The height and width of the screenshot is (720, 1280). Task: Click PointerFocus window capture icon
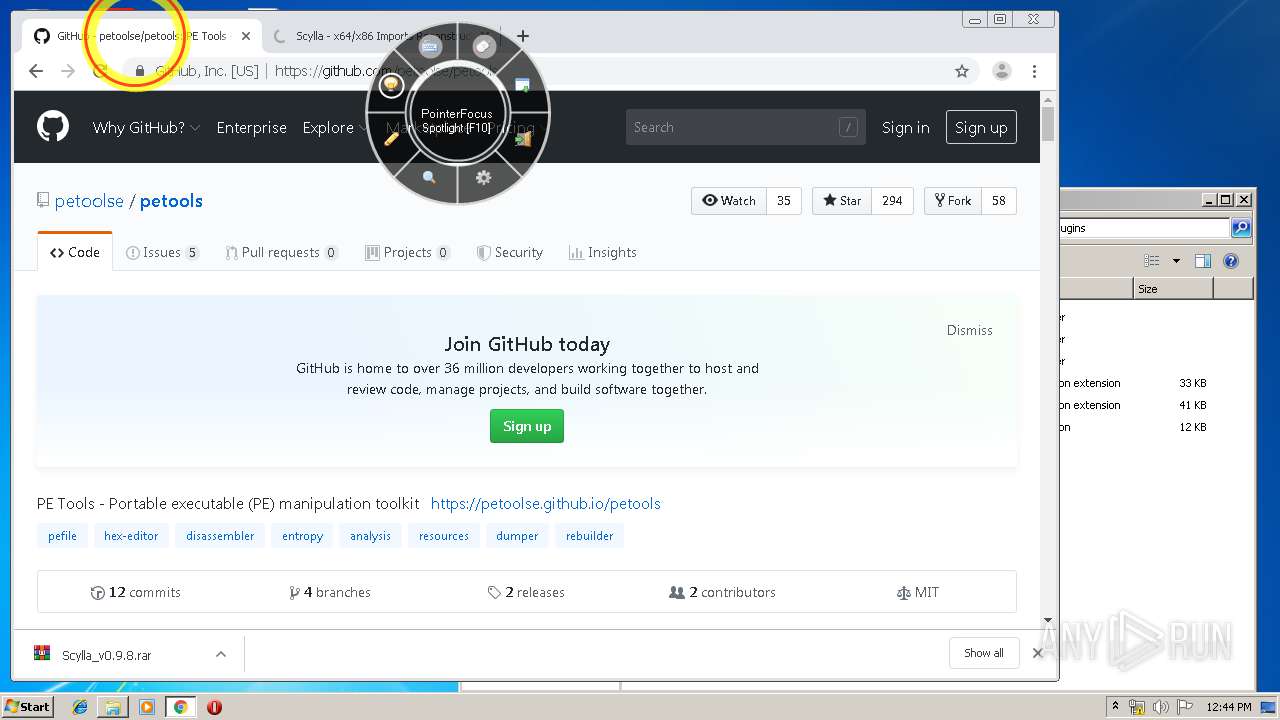click(x=522, y=85)
